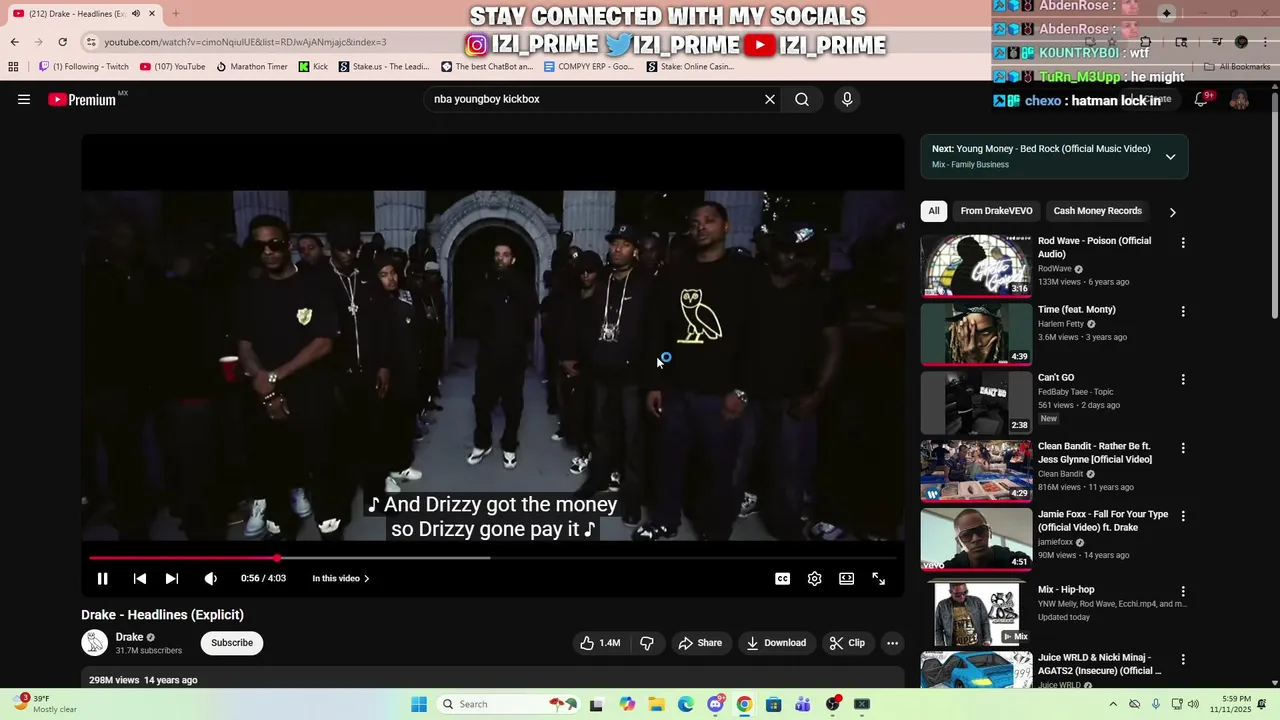The image size is (1280, 720).
Task: Select the 'All' filter chip
Action: (x=933, y=211)
